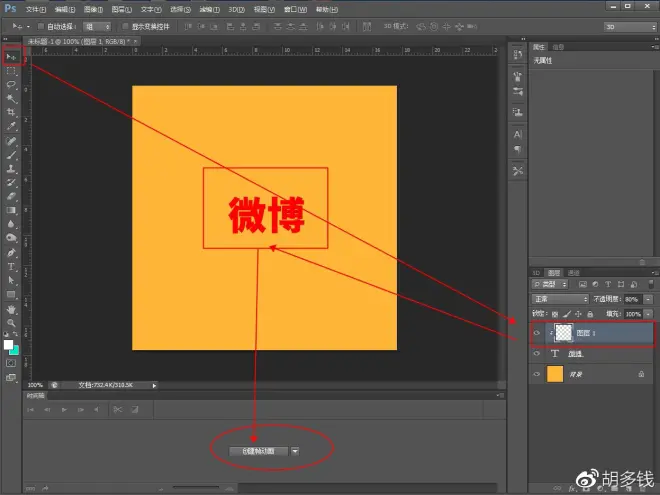Select the Blur tool
660x495 pixels.
11,224
